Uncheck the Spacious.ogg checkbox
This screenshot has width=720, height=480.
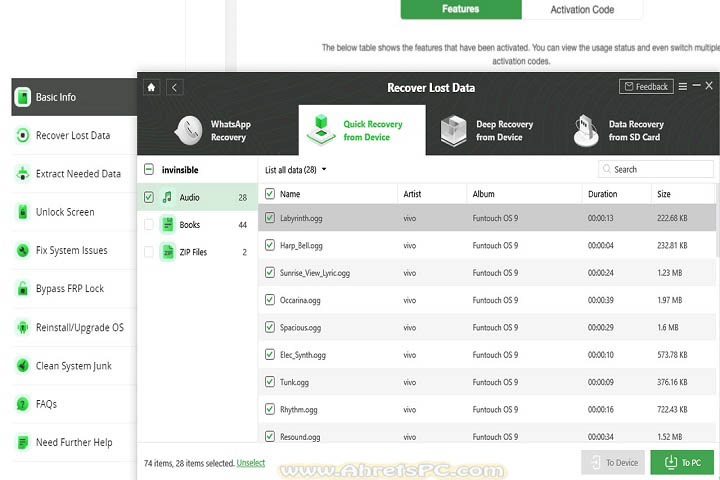point(270,327)
